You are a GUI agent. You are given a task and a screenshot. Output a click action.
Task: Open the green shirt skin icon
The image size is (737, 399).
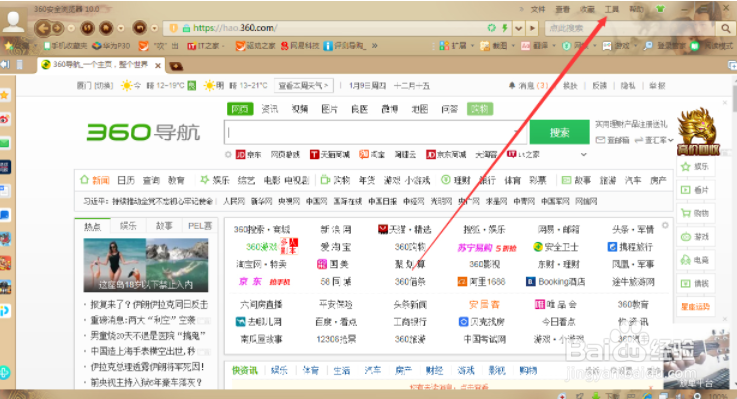[x=661, y=9]
